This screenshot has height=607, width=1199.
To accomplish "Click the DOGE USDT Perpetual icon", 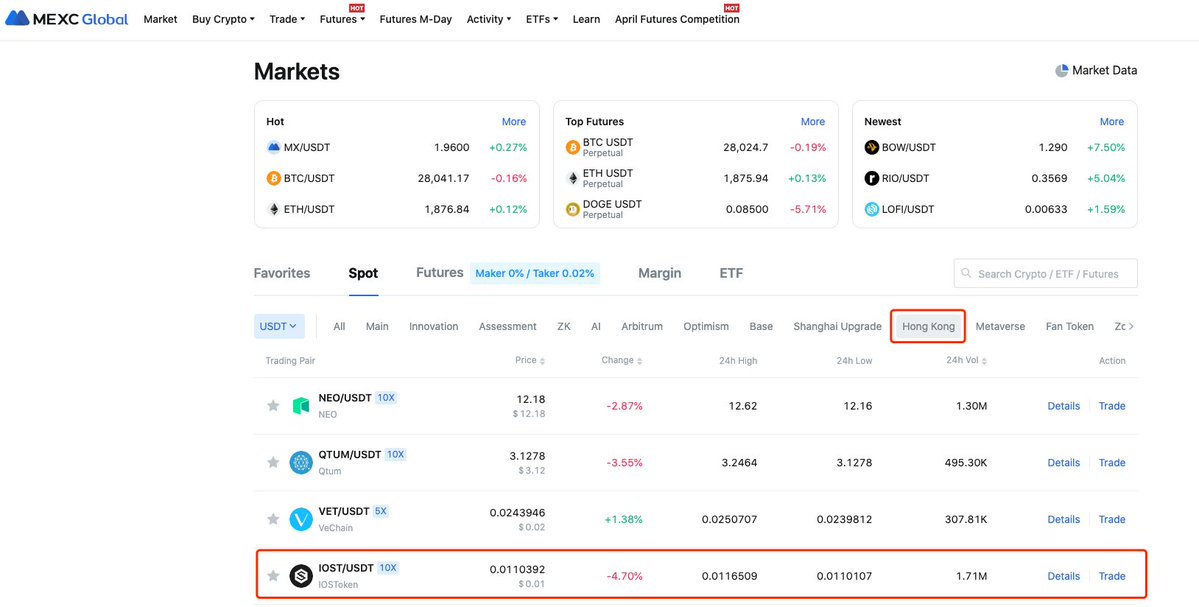I will point(573,209).
